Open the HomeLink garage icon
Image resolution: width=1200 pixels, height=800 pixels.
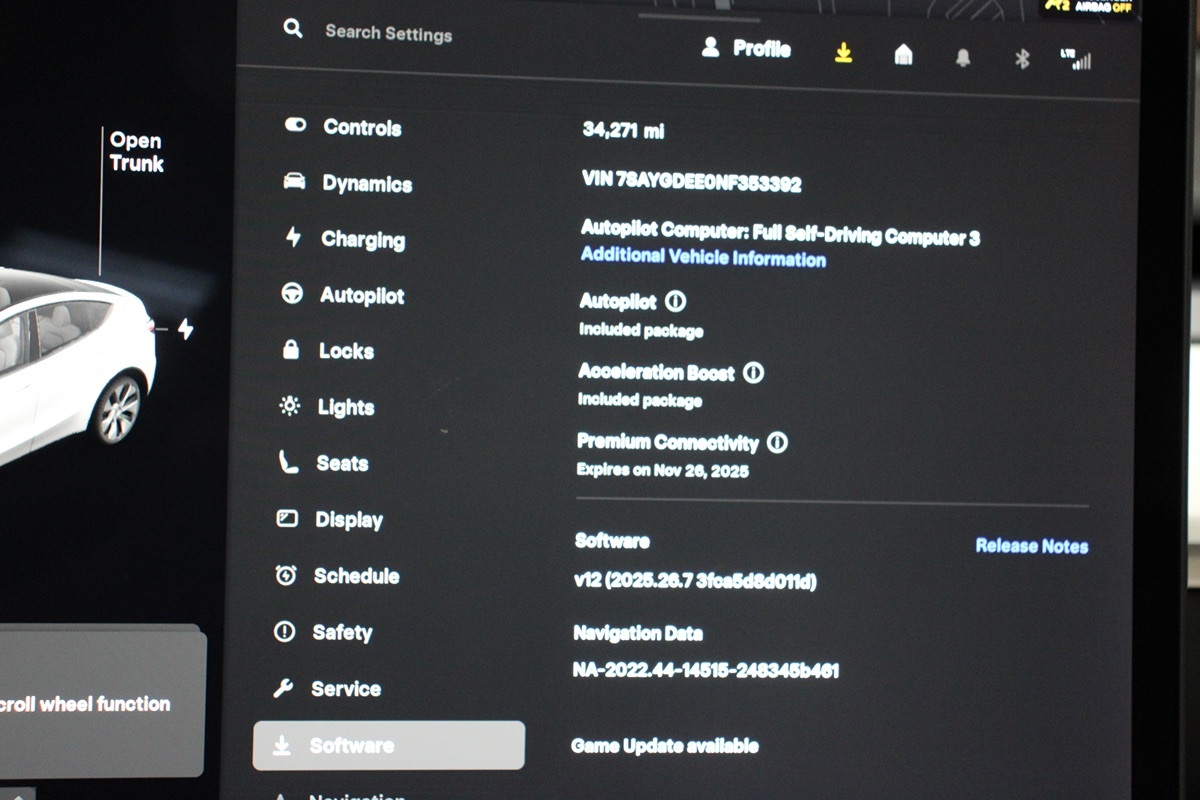coord(903,56)
